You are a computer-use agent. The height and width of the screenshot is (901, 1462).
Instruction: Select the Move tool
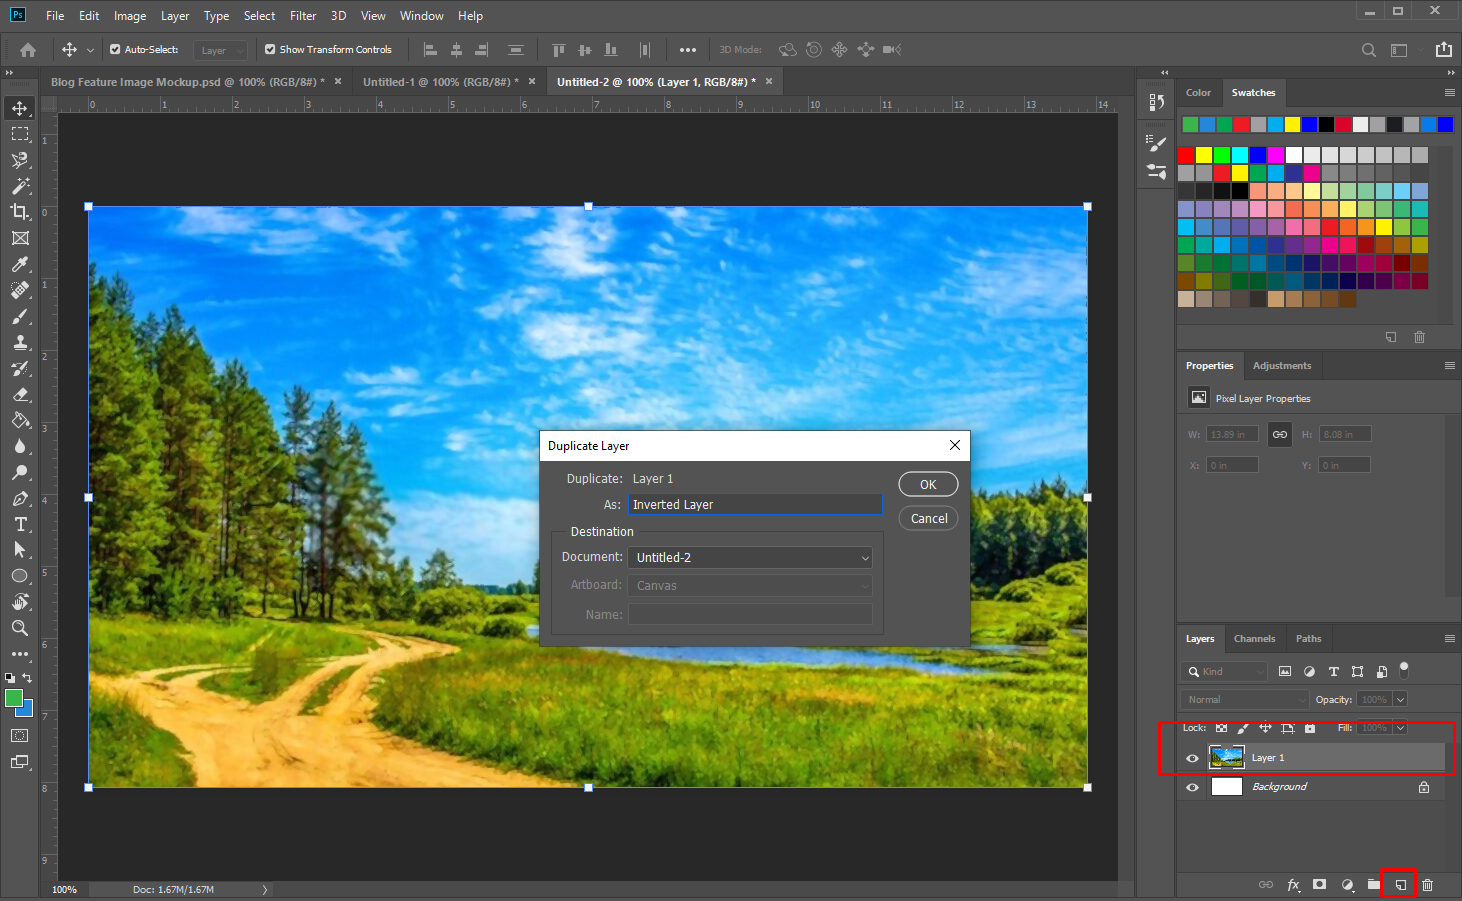click(20, 107)
